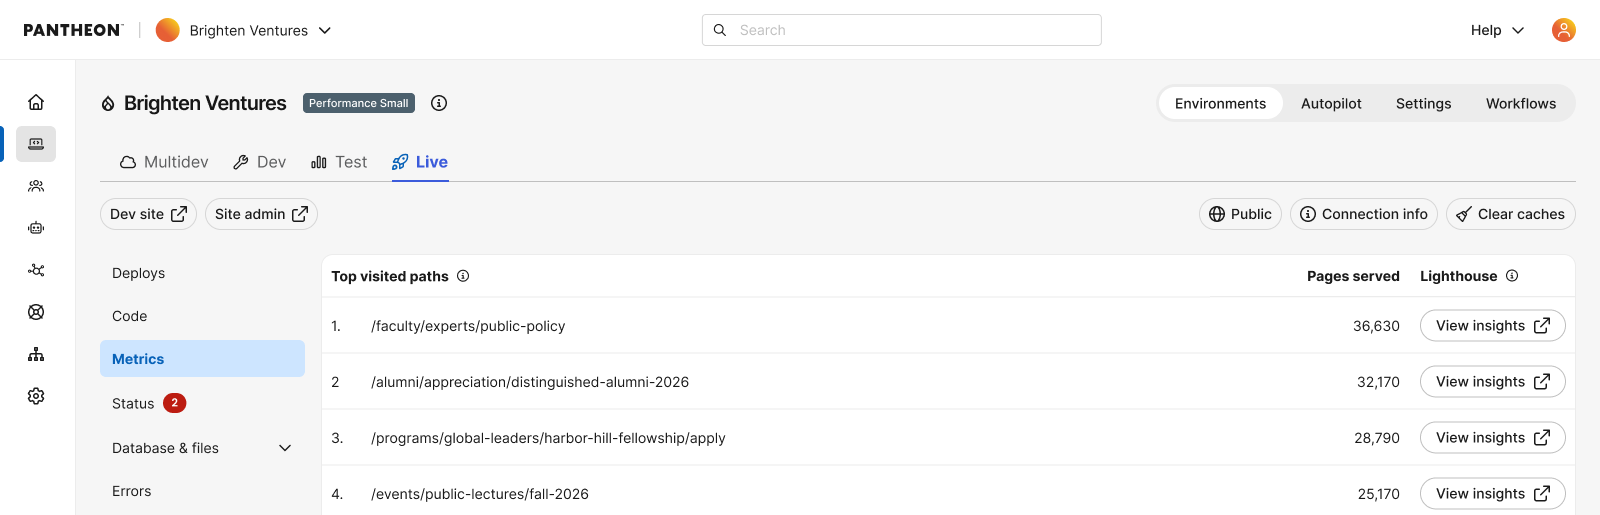Select the Autopilot tab
Viewport: 1600px width, 515px height.
[1331, 104]
